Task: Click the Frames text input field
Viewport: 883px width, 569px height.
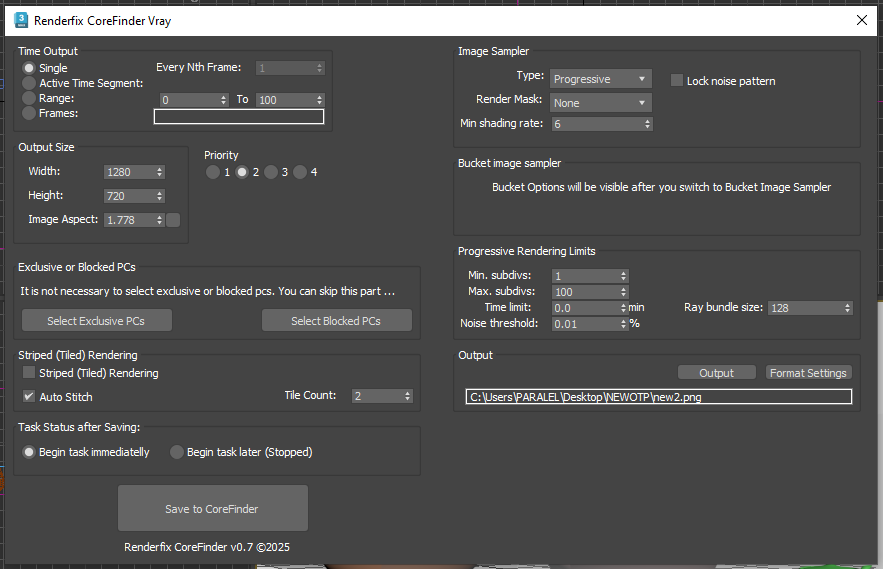Action: tap(239, 117)
